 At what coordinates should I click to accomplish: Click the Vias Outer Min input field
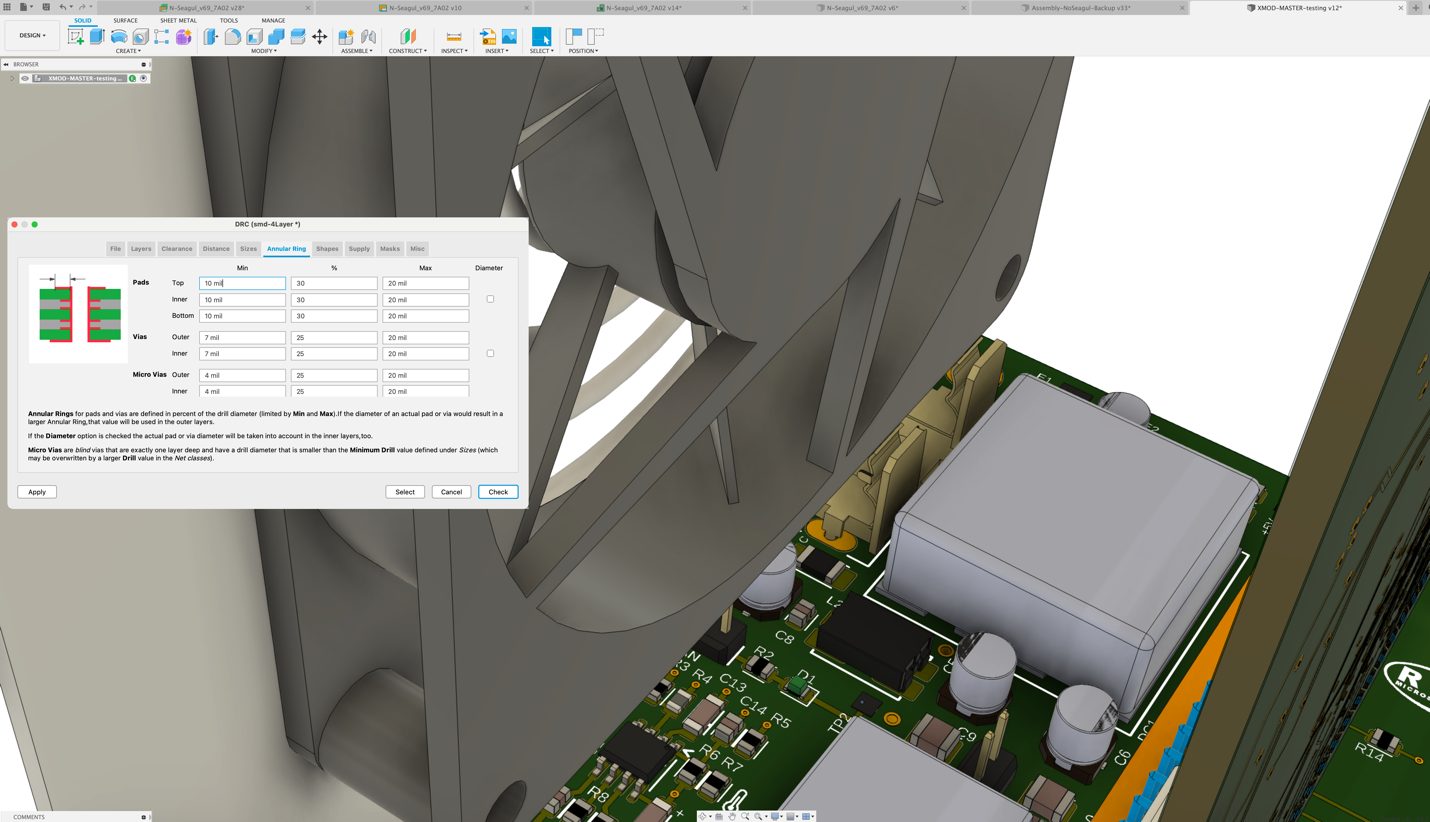pos(242,338)
